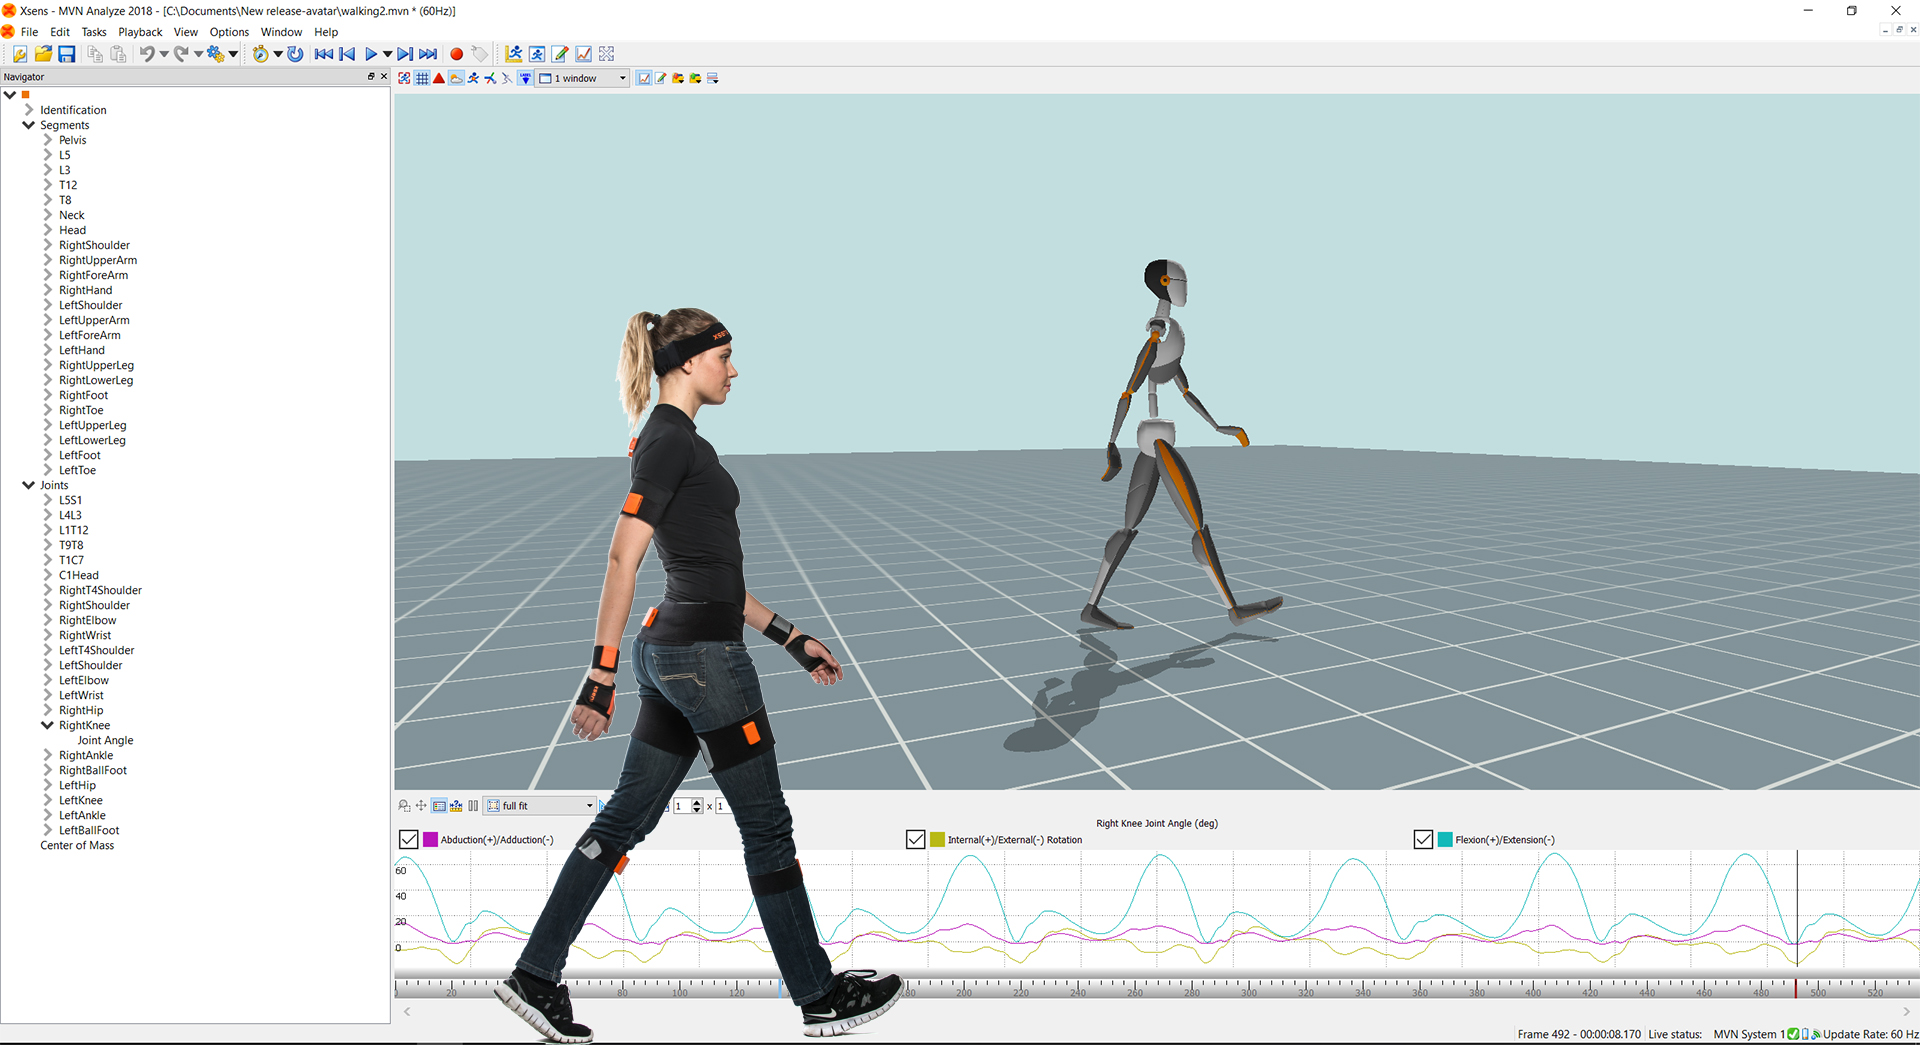Click the notepad with pencil icon in main toolbar
Screen dimensions: 1920x1045
560,54
